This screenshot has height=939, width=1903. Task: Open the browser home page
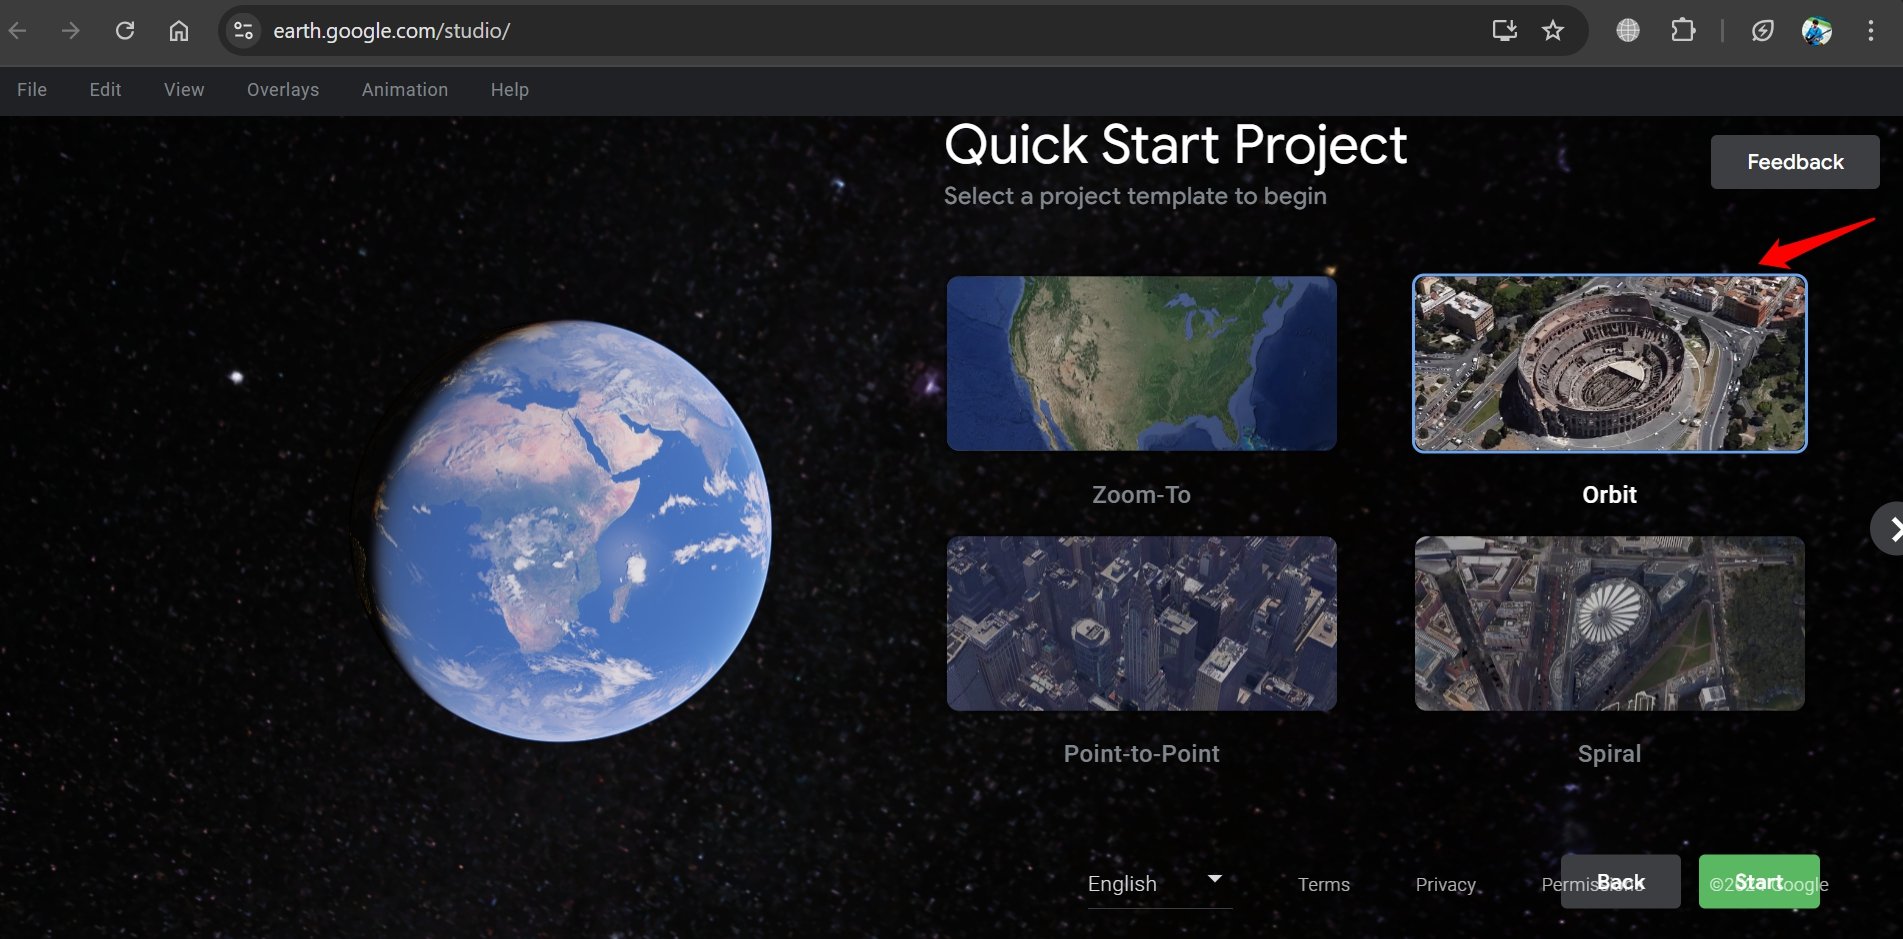click(179, 31)
